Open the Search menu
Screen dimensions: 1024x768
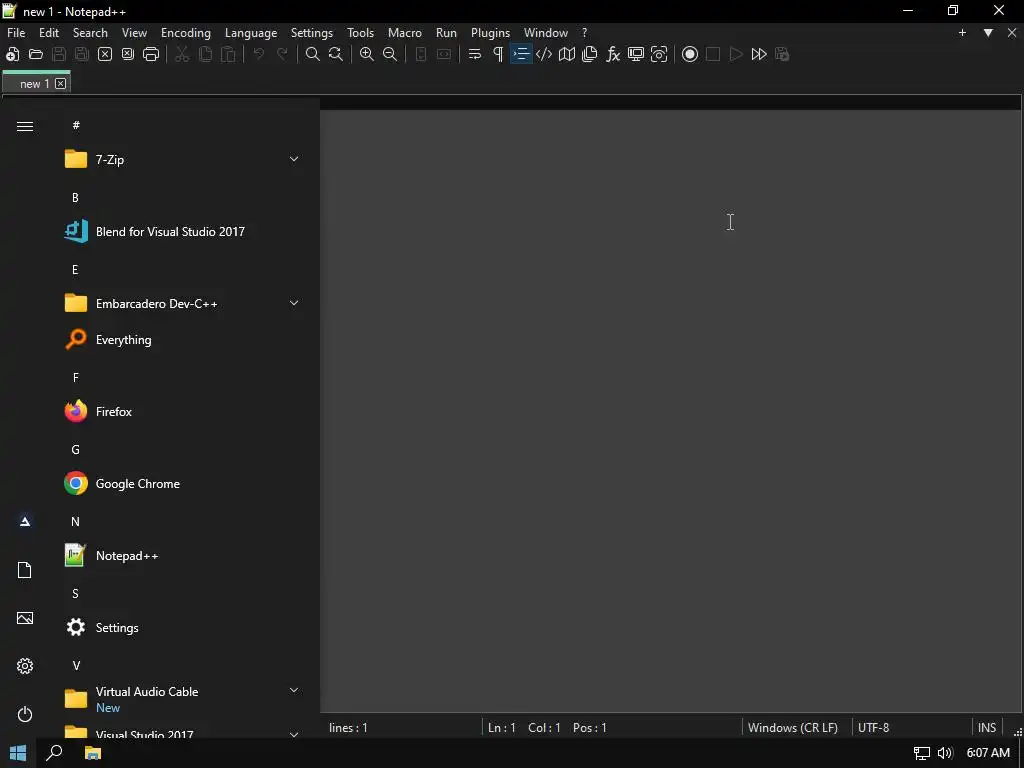[x=90, y=33]
